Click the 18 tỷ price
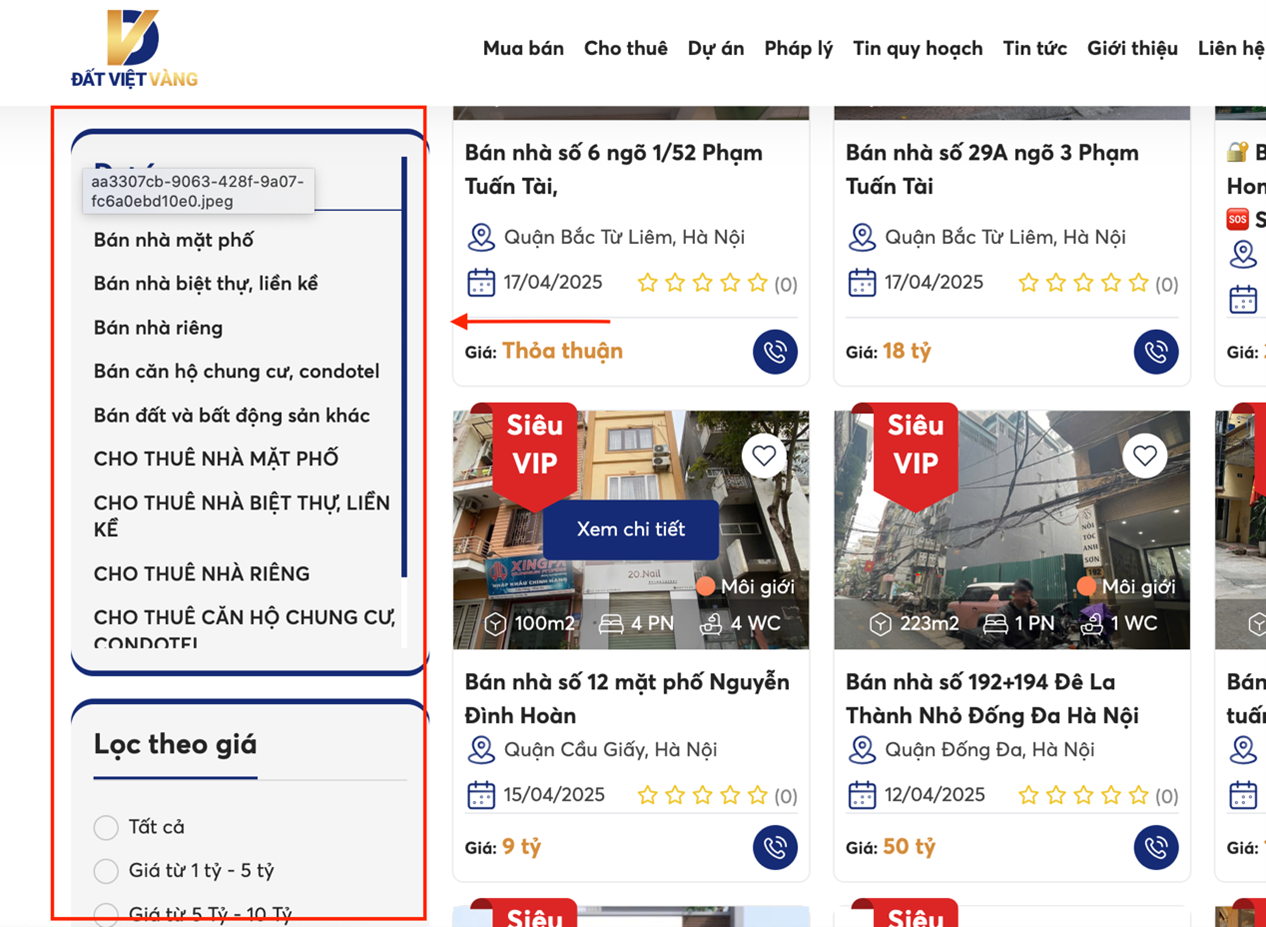Image resolution: width=1266 pixels, height=927 pixels. (907, 352)
